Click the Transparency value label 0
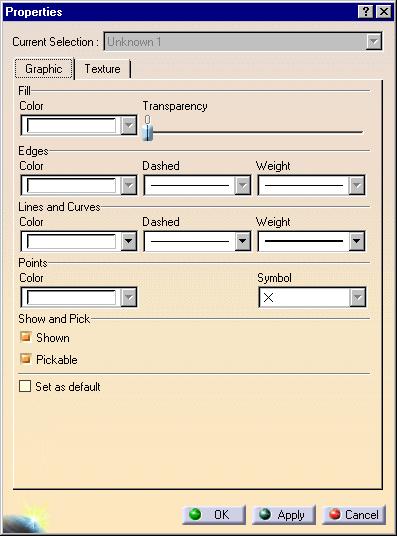The height and width of the screenshot is (536, 397). pyautogui.click(x=147, y=119)
